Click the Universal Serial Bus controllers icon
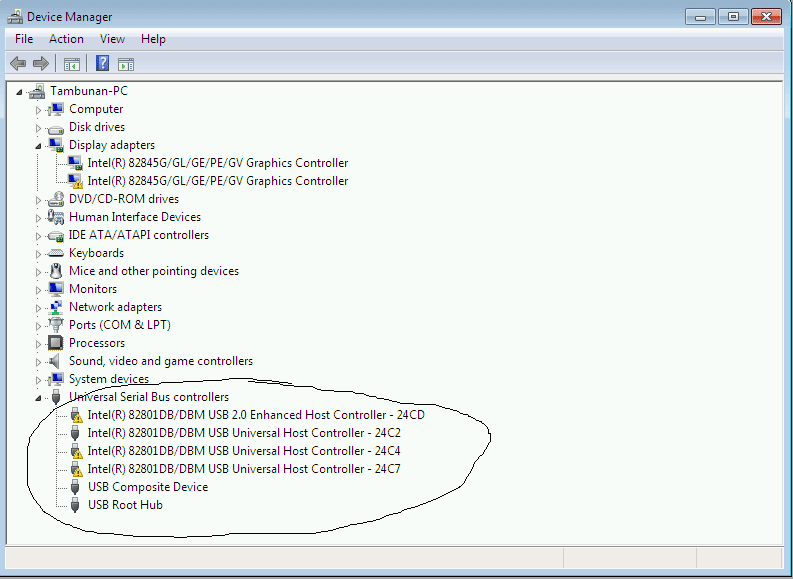Image resolution: width=793 pixels, height=579 pixels. 56,397
